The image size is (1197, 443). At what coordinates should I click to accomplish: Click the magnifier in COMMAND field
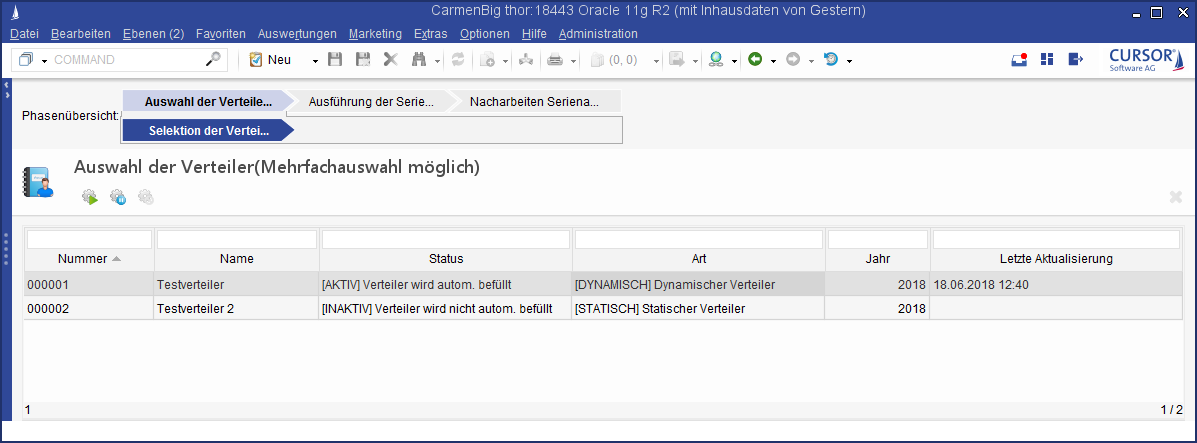(212, 60)
